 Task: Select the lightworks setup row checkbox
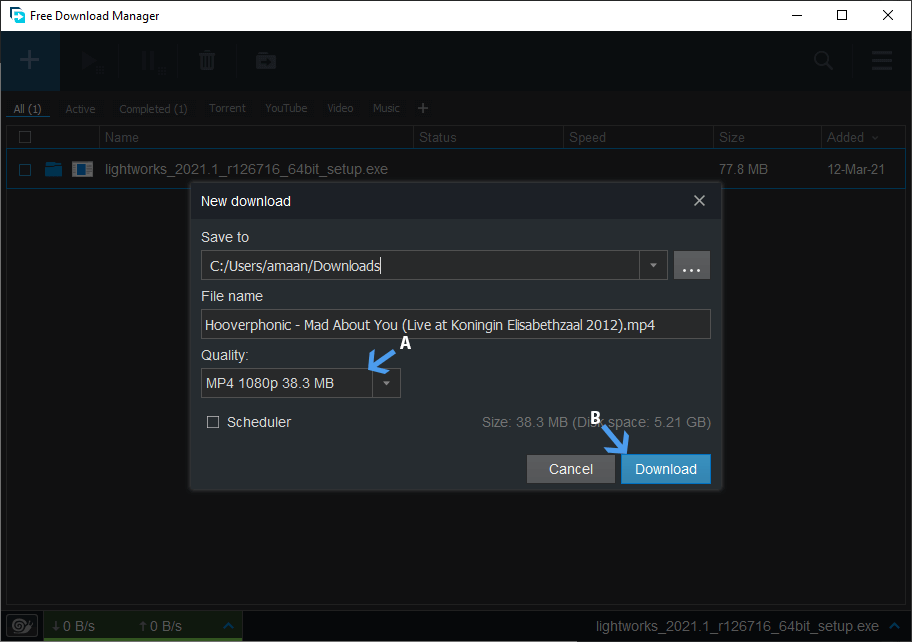(25, 169)
